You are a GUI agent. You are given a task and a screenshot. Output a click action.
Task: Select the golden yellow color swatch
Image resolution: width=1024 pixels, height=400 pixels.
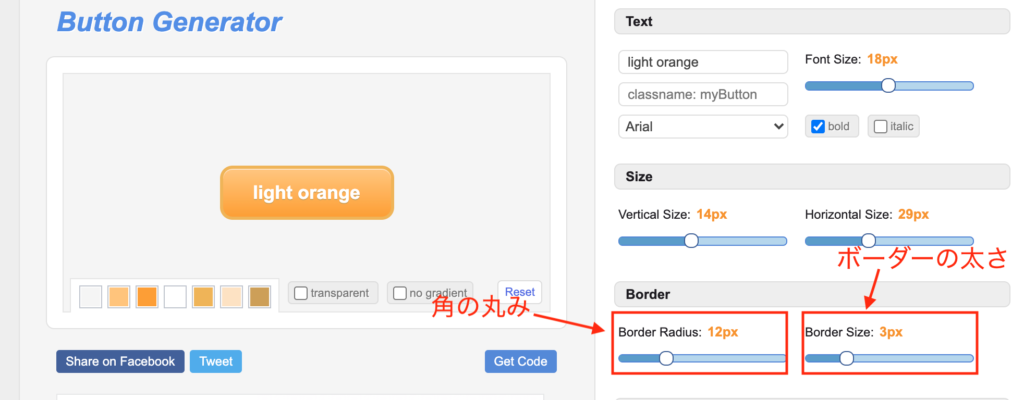click(203, 296)
